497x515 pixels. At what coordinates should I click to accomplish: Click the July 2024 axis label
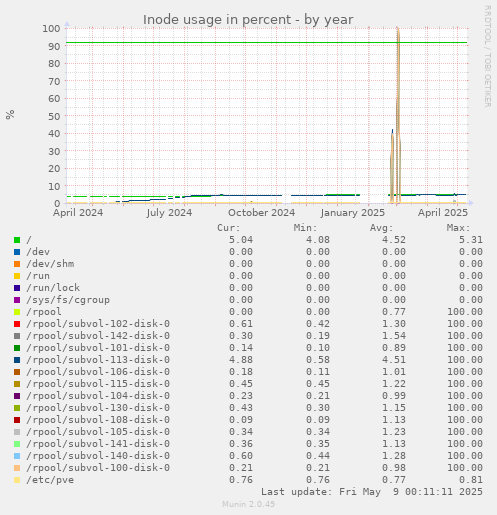[169, 213]
